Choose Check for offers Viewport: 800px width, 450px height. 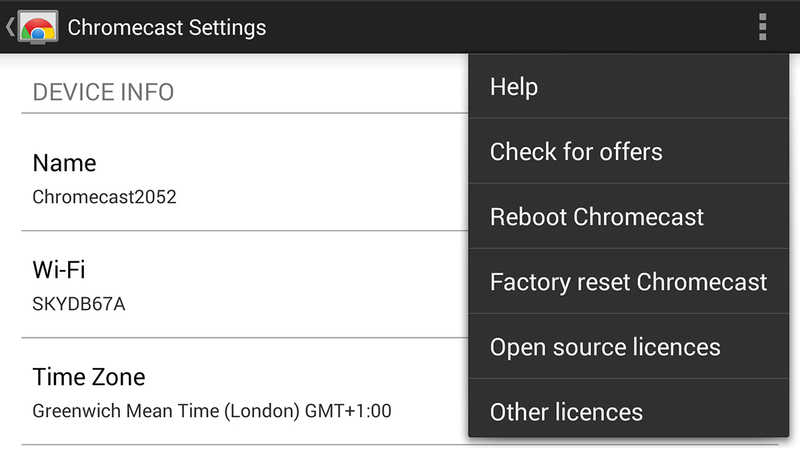629,152
